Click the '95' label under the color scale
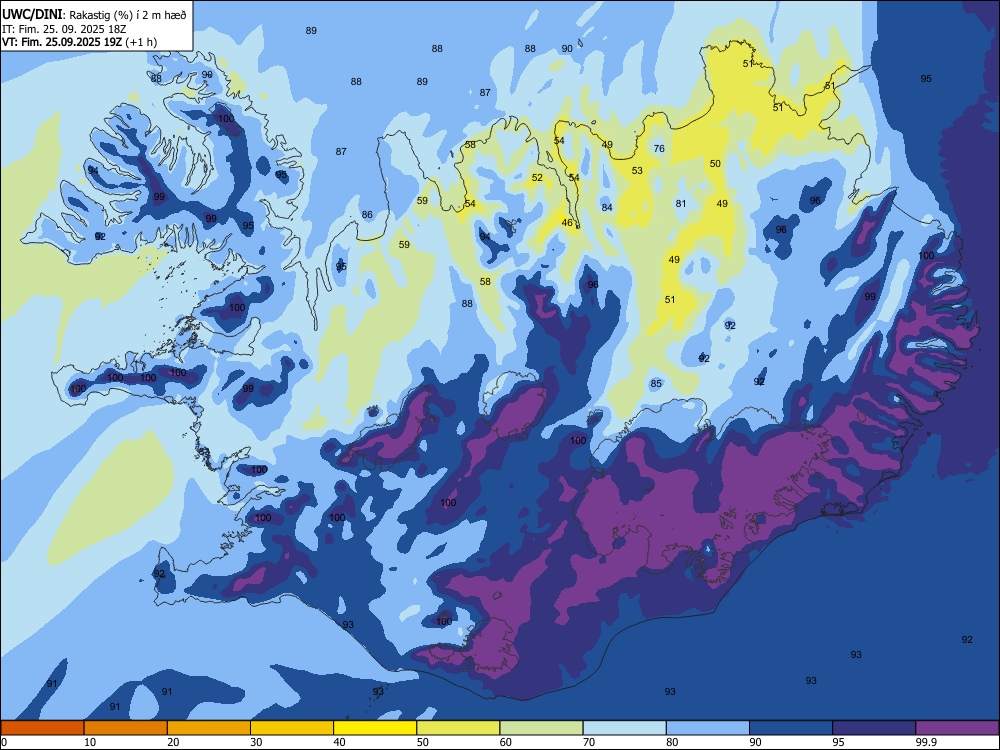Screen dimensions: 1000x750 838,742
